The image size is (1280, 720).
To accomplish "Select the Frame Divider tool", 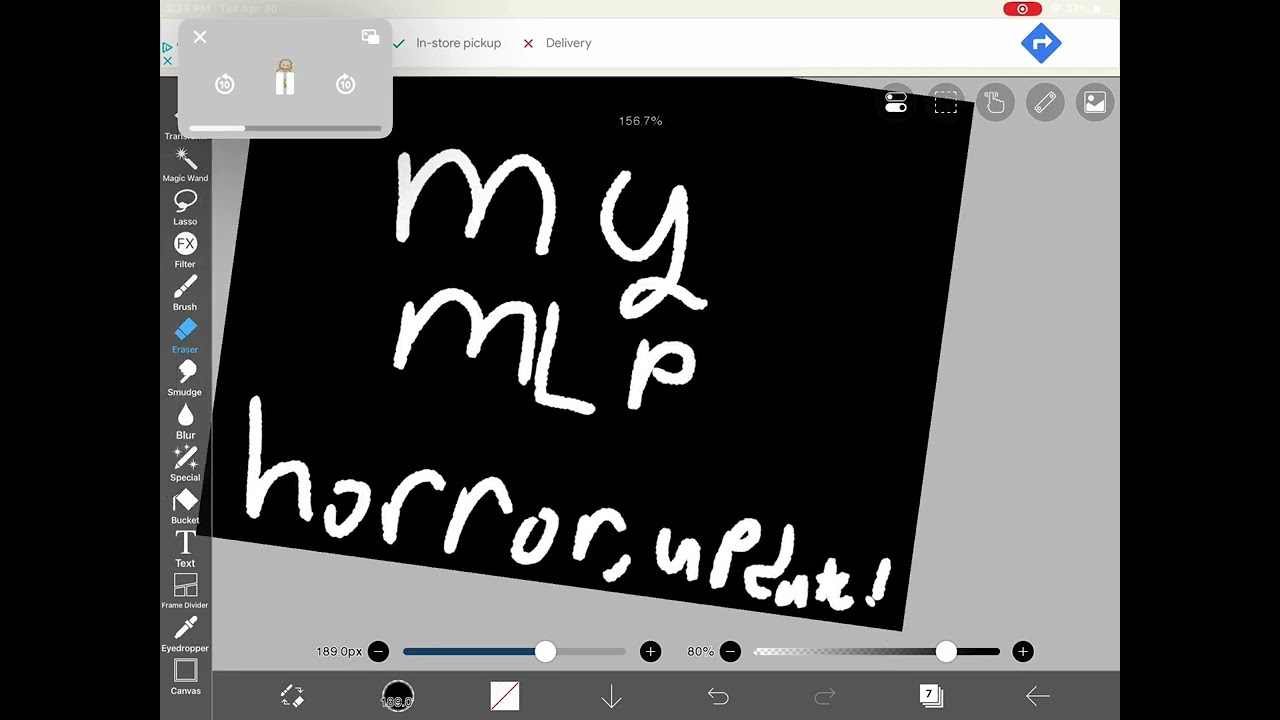I will [185, 591].
